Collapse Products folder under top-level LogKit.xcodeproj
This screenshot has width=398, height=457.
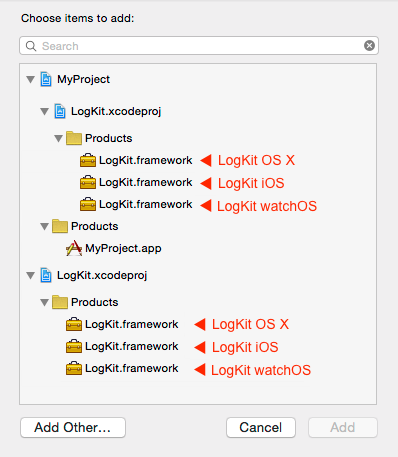(x=45, y=303)
